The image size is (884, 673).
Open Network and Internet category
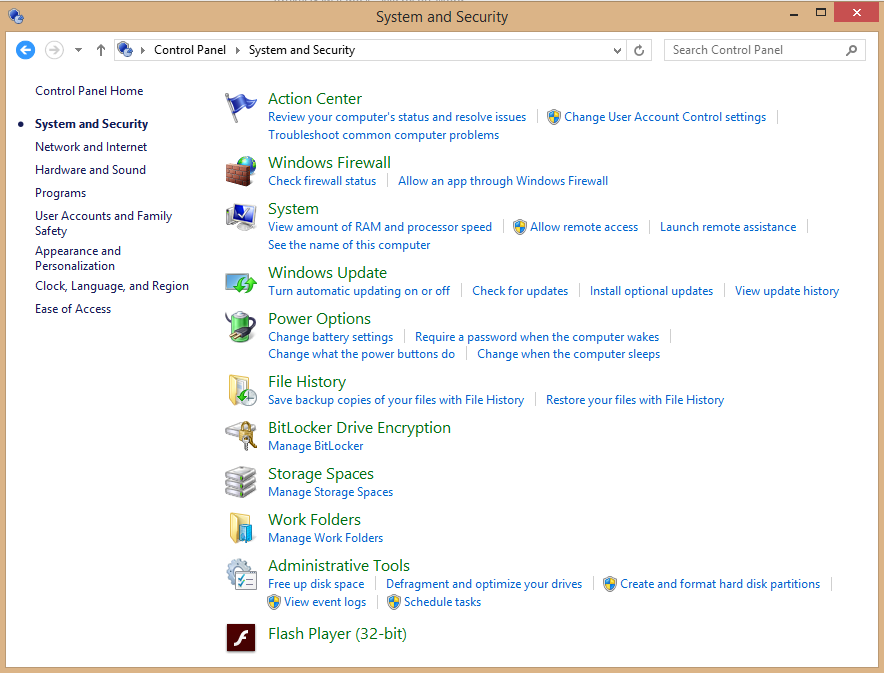(91, 147)
